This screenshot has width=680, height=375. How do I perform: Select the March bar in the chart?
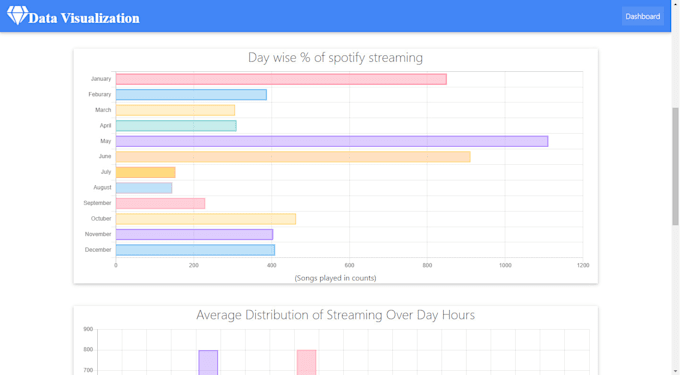[175, 110]
